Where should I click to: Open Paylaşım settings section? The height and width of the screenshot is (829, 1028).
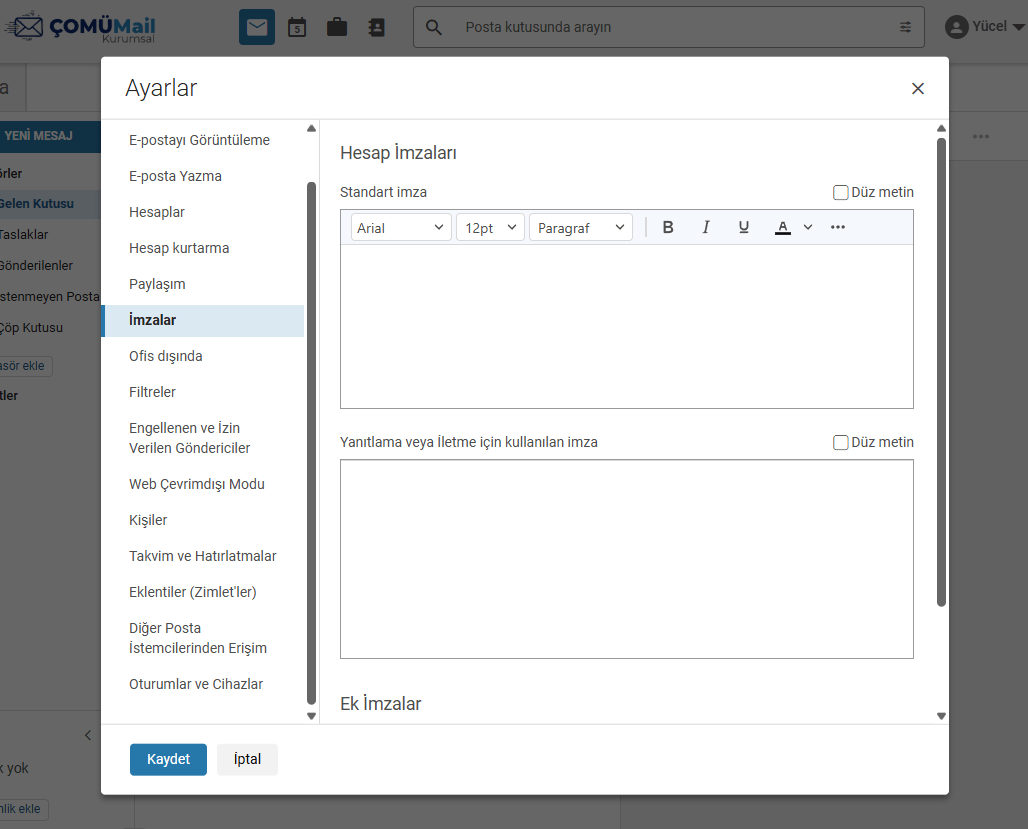click(x=157, y=284)
